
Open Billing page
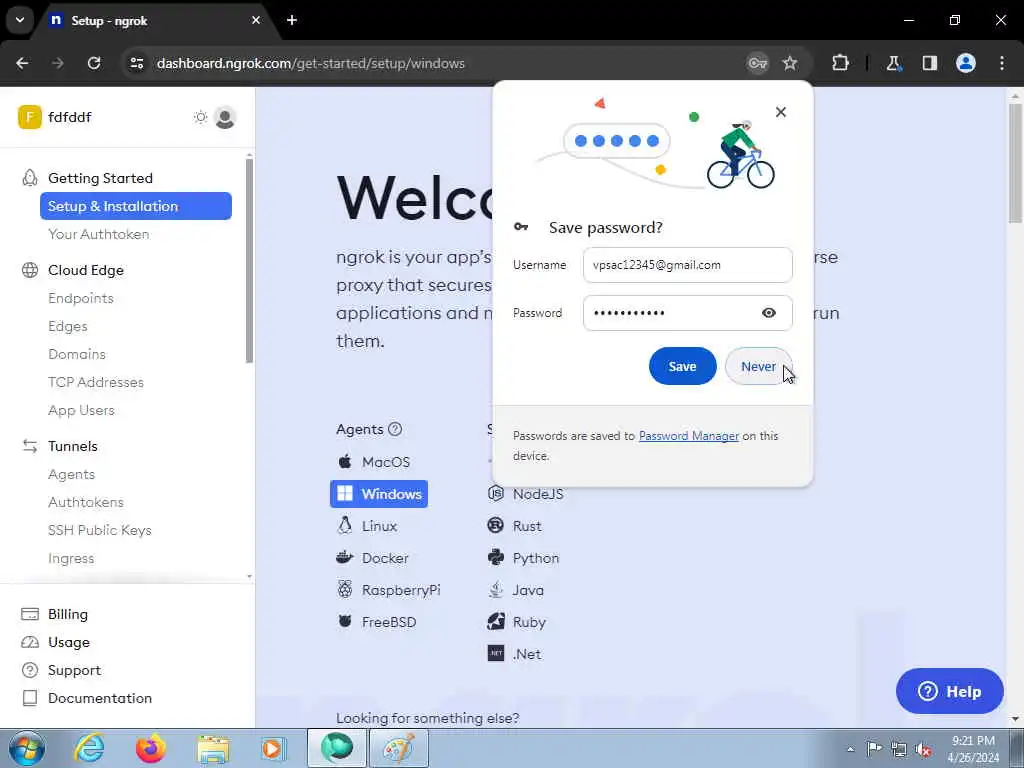[68, 615]
